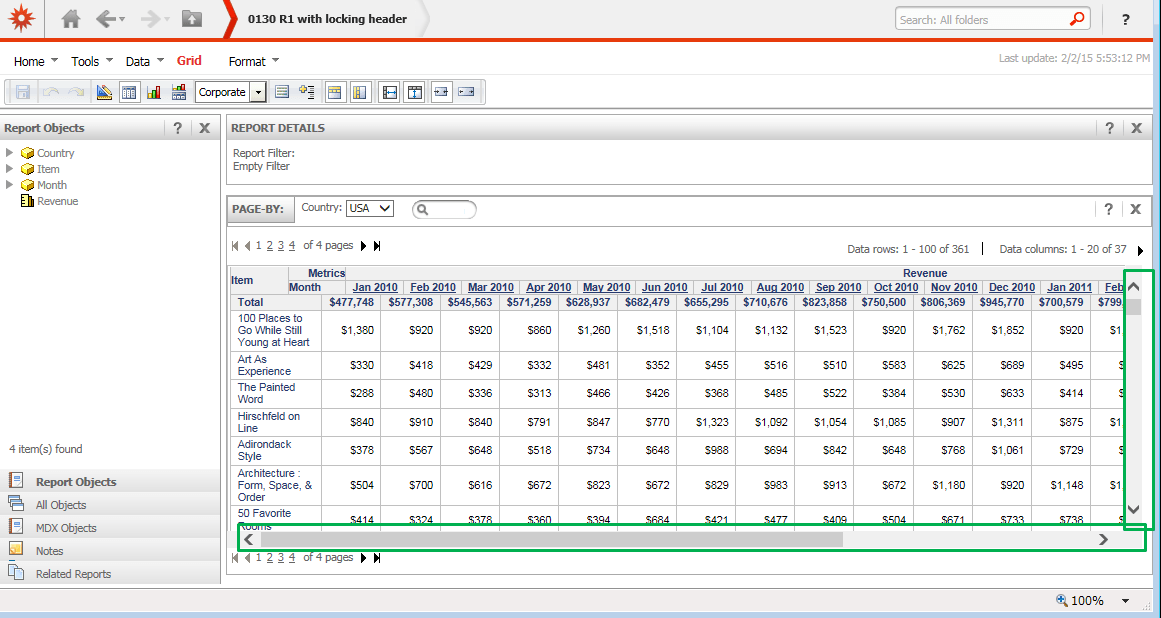Open the MDX Objects tab

(110, 528)
